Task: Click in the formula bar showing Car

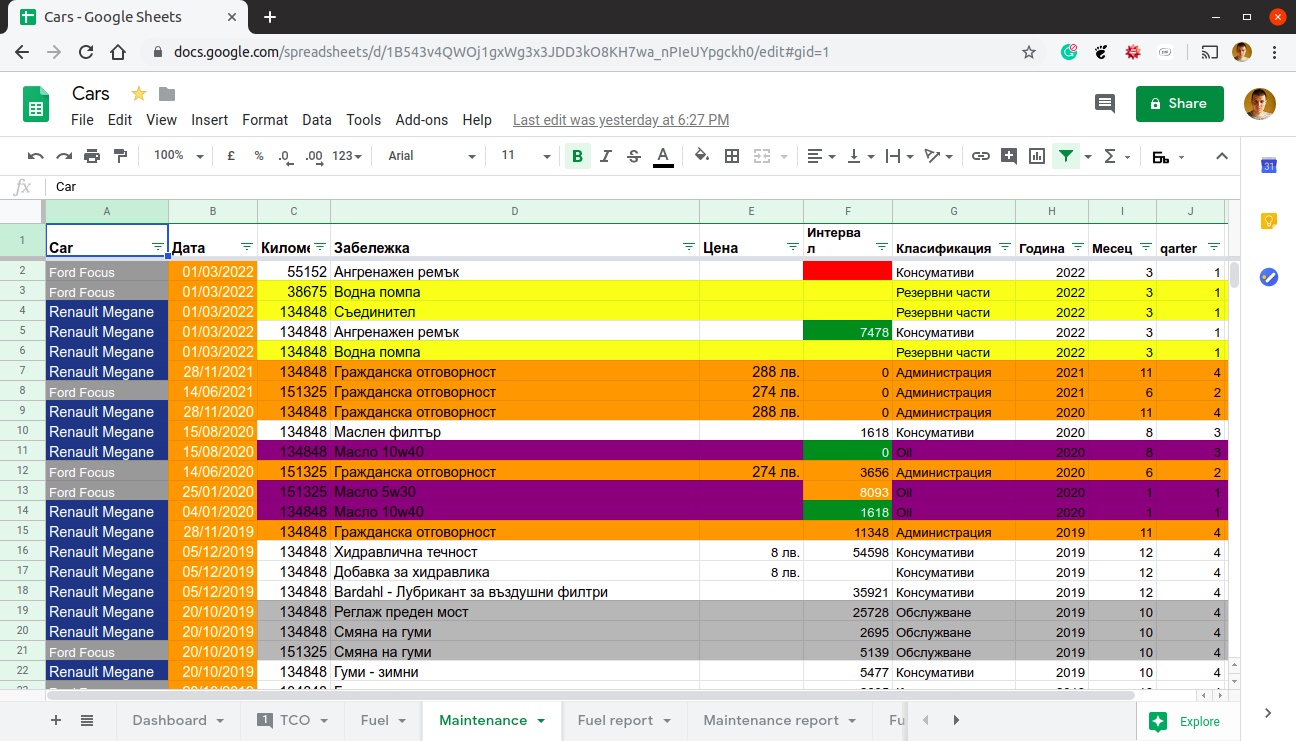Action: 640,187
